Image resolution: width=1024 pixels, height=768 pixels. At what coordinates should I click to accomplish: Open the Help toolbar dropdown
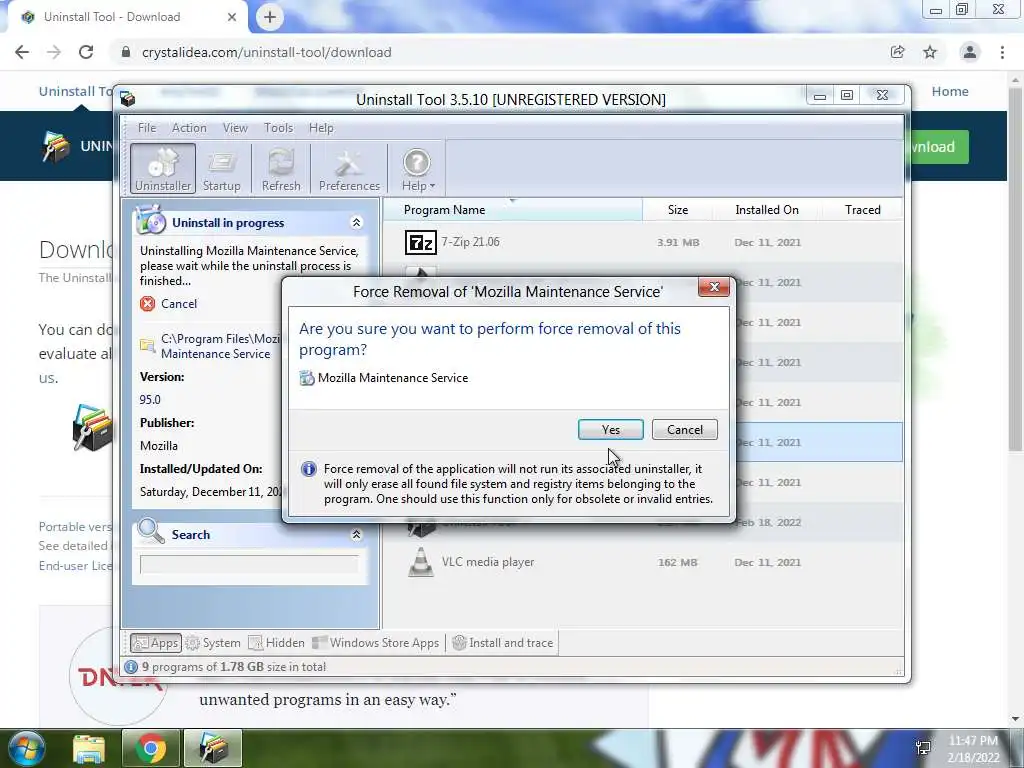click(x=417, y=169)
